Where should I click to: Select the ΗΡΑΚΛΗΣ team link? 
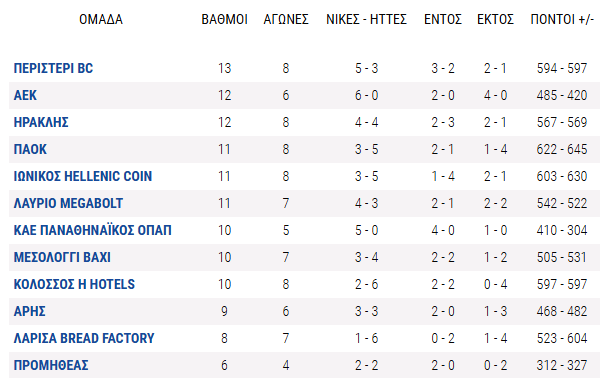[x=41, y=122]
